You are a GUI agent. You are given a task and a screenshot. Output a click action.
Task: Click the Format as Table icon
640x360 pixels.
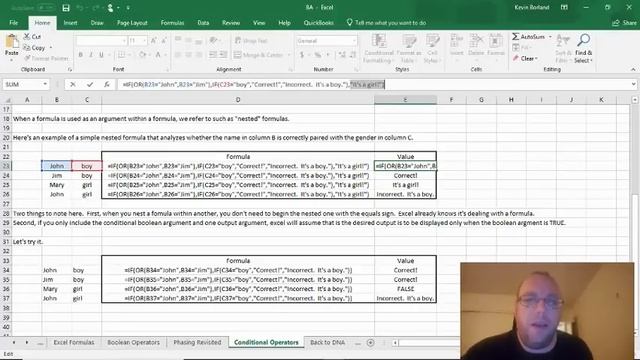coord(409,41)
